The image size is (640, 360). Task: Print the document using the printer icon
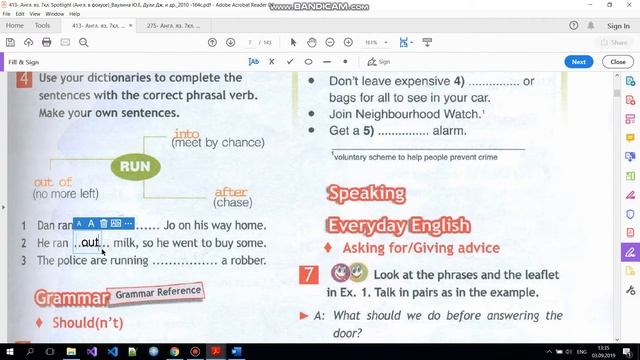[47, 42]
